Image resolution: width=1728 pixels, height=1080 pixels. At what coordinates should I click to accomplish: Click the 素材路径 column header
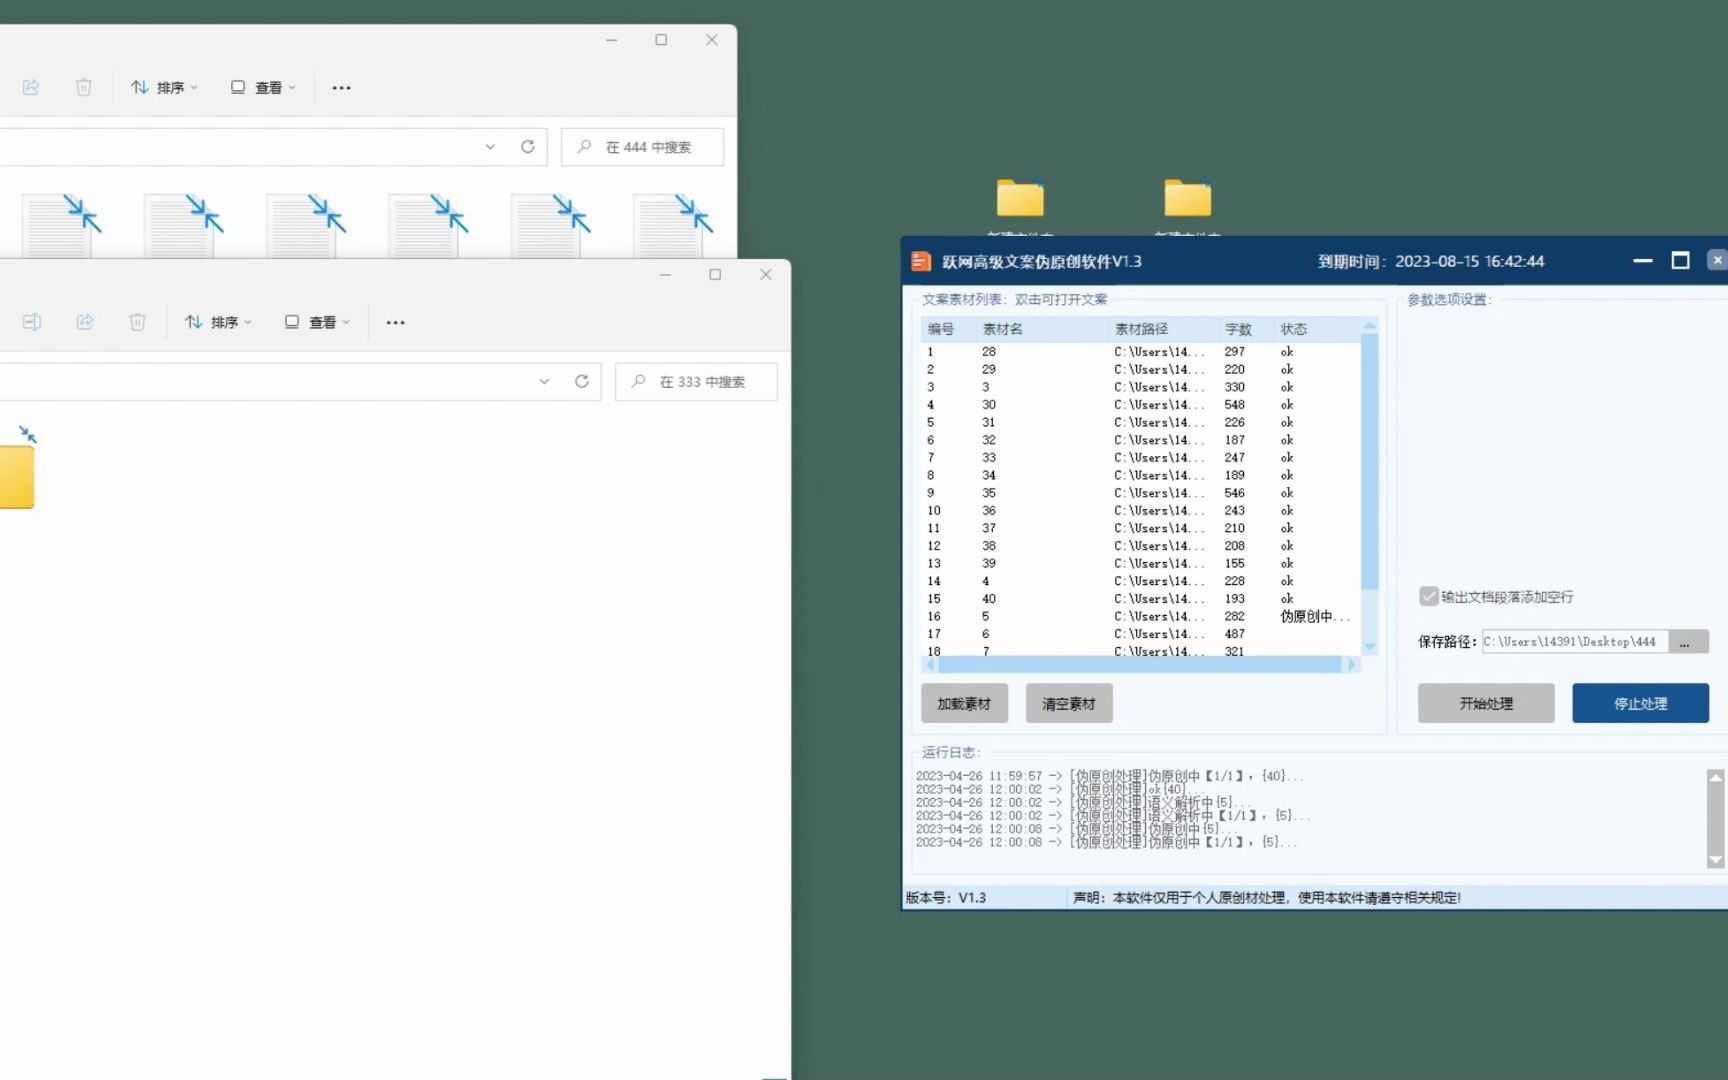tap(1164, 329)
